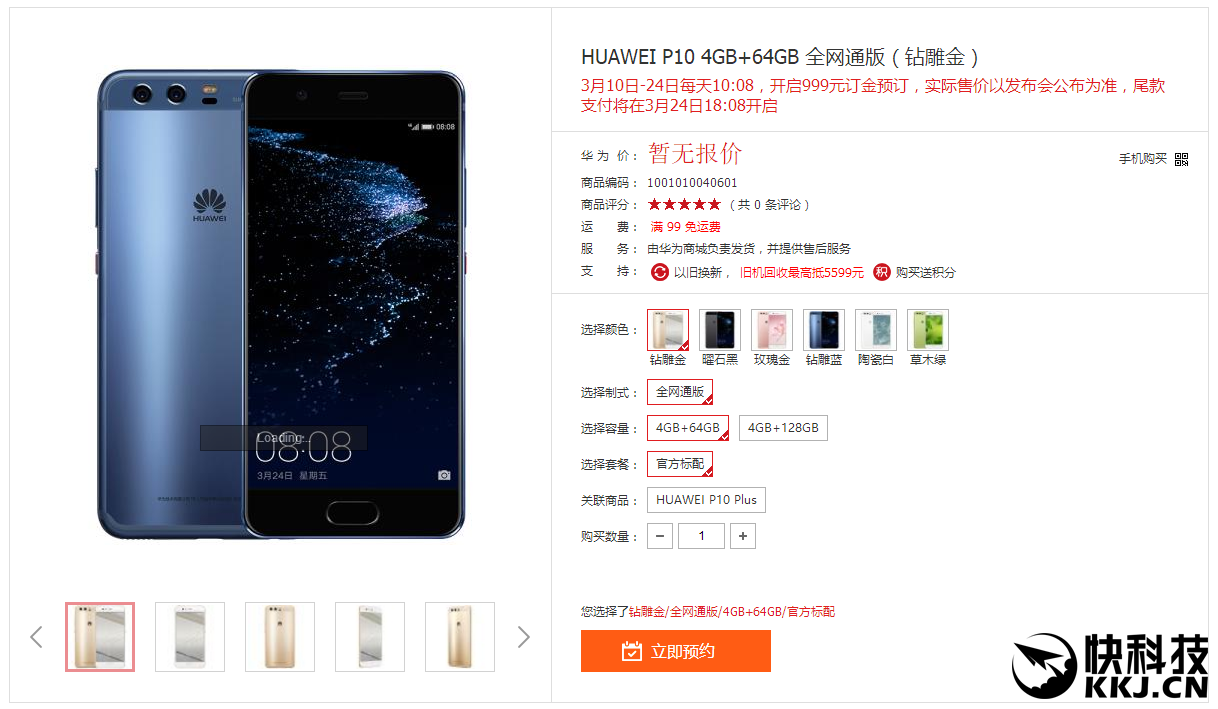Show next thumbnails with right arrow

coord(523,637)
